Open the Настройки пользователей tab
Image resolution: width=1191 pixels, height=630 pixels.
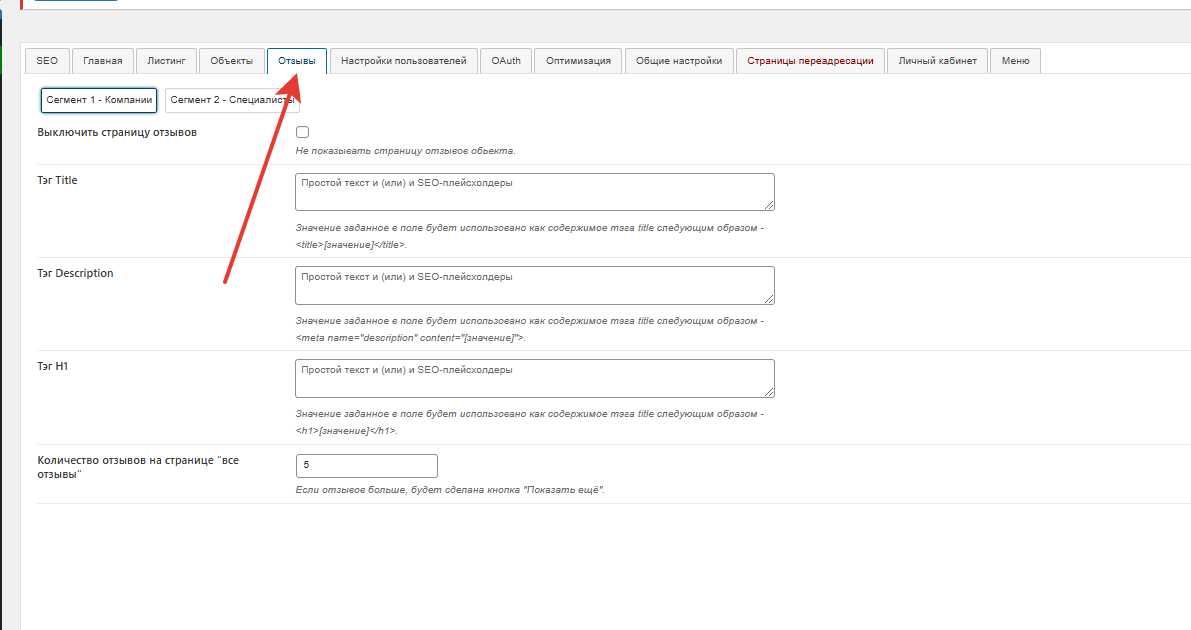403,61
